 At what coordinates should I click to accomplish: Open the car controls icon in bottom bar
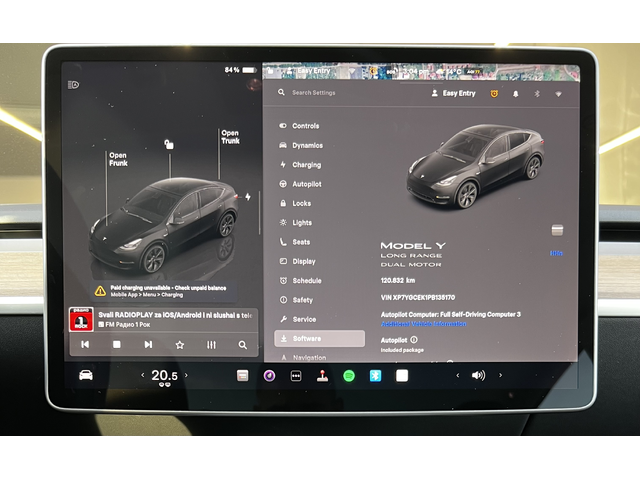click(x=86, y=375)
